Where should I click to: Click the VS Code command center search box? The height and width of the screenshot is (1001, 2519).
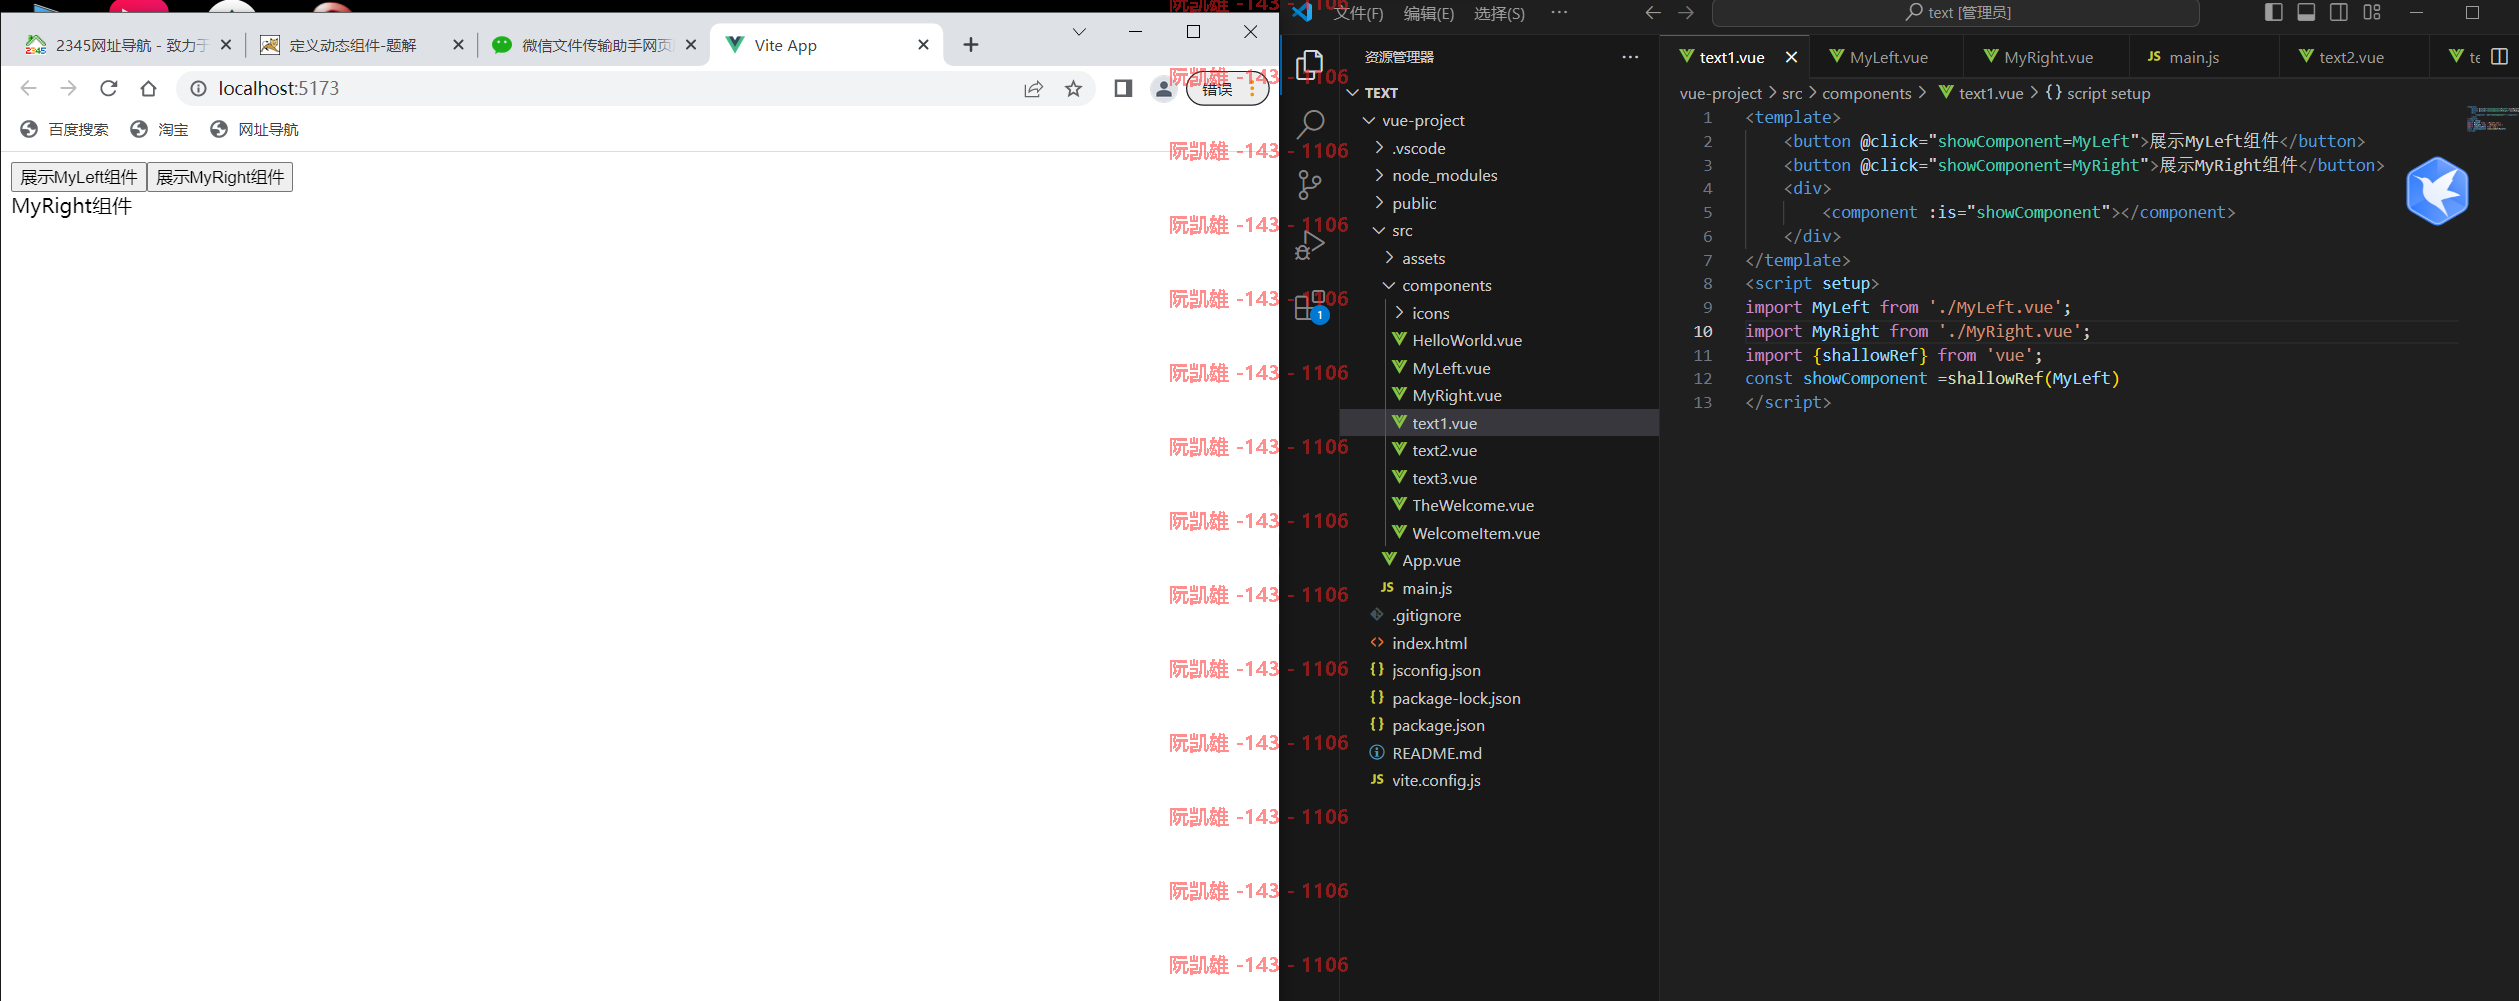click(x=1956, y=13)
